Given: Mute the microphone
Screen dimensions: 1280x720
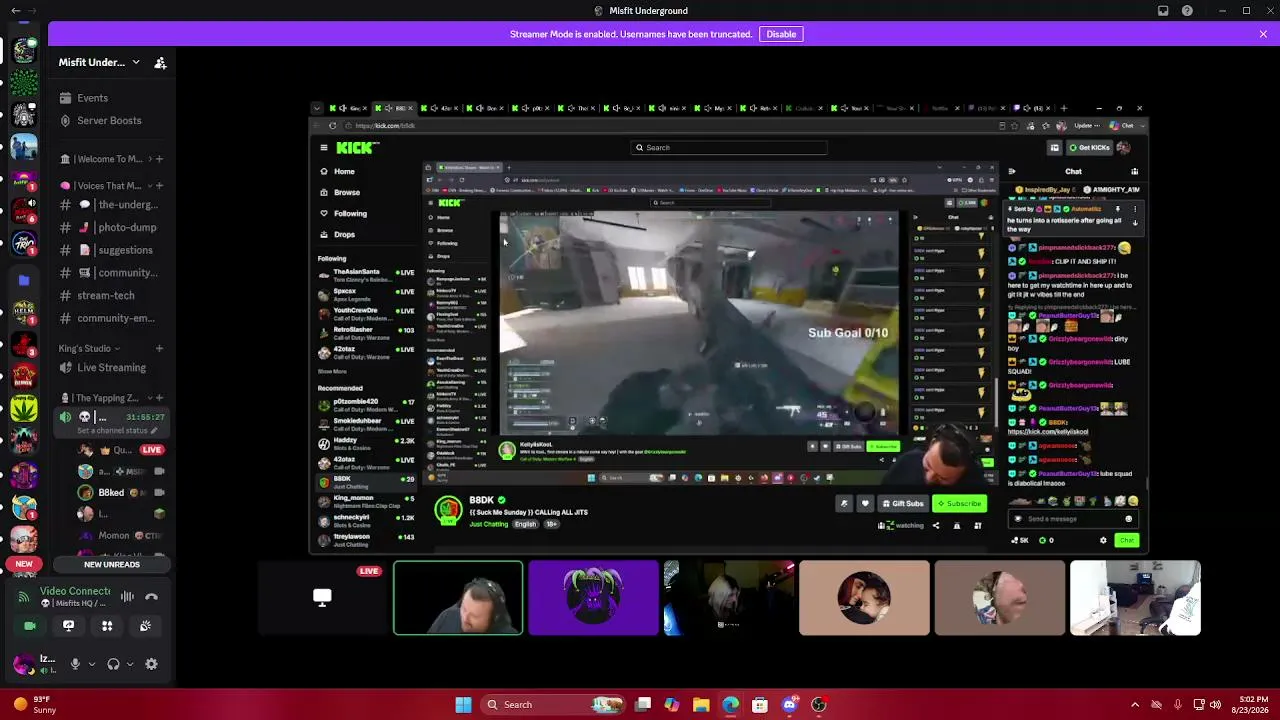Looking at the screenshot, I should 75,664.
